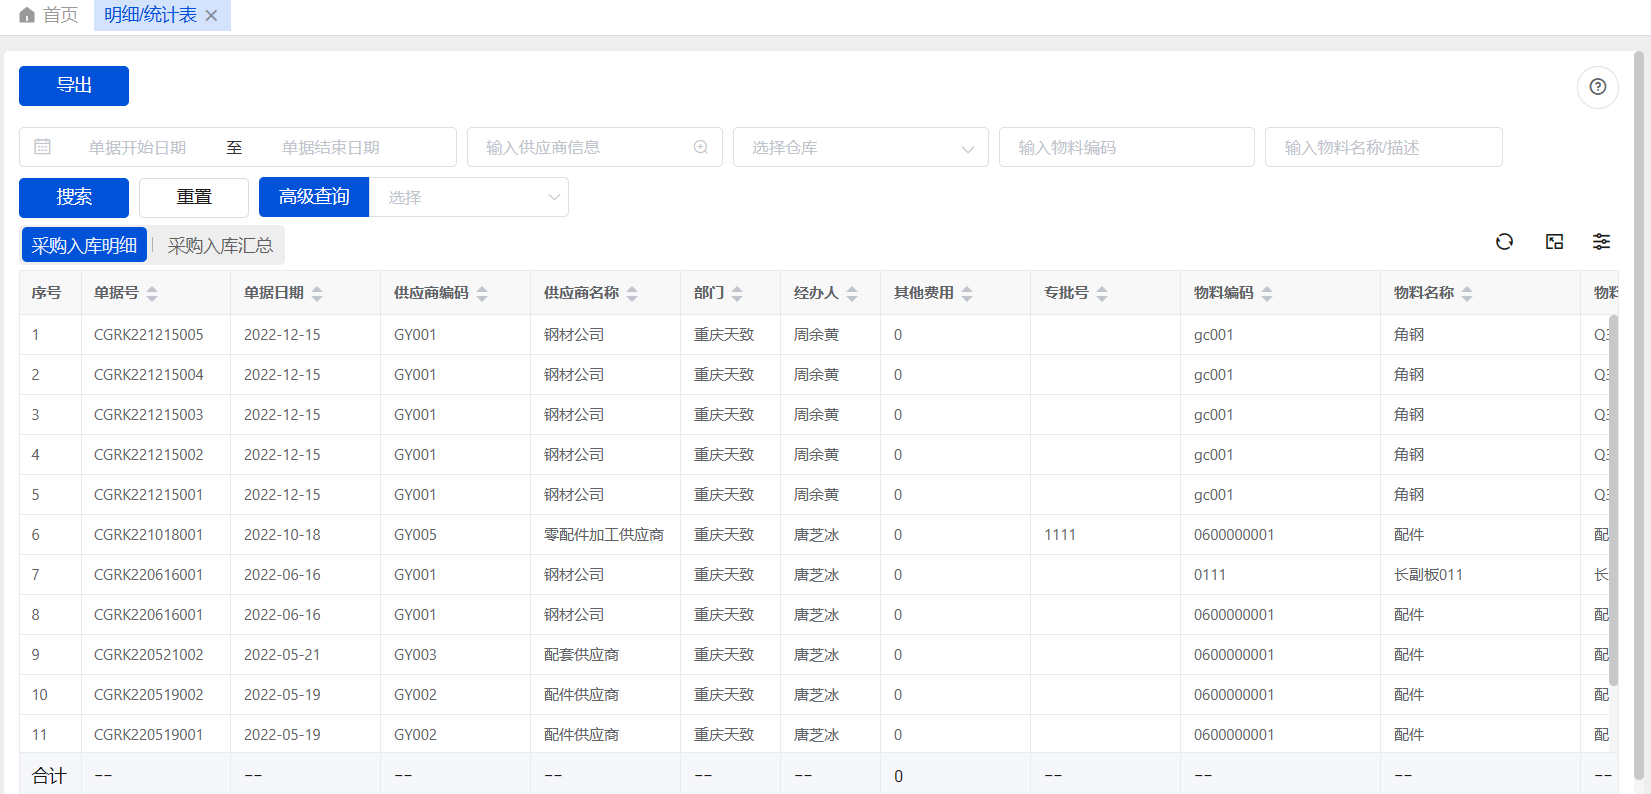
Task: Click date cell 2022-10-18
Action: [x=282, y=535]
